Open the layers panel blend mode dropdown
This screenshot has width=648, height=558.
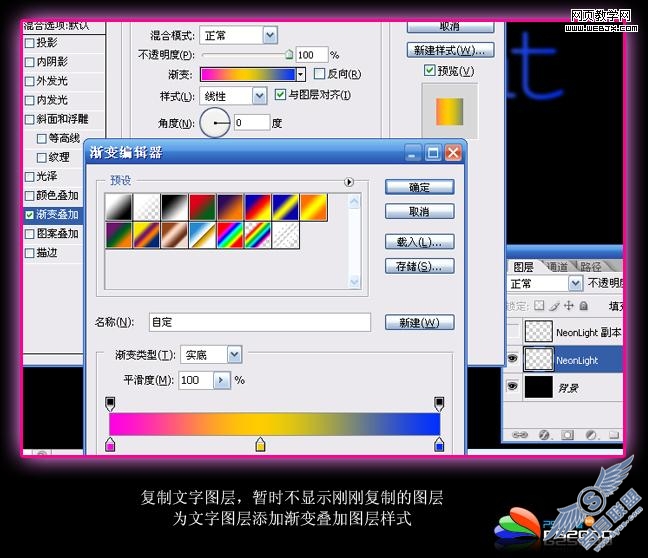click(575, 284)
